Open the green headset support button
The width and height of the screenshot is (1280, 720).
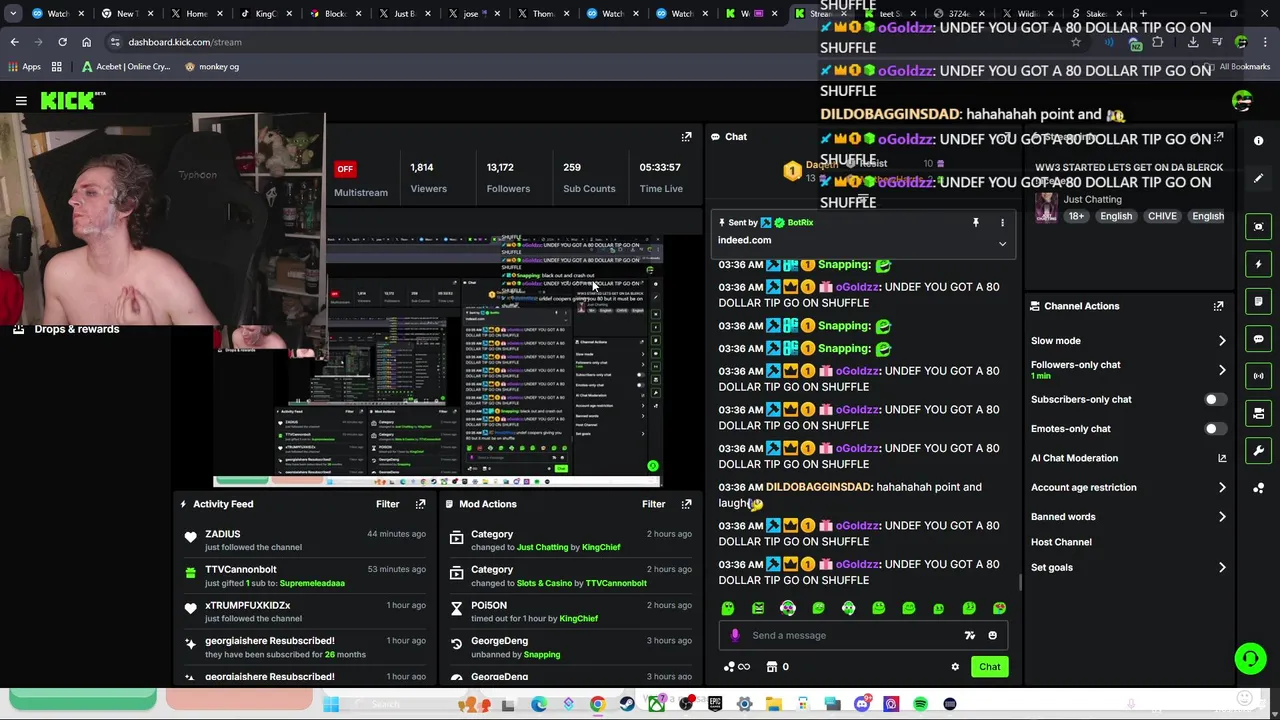(x=1250, y=658)
